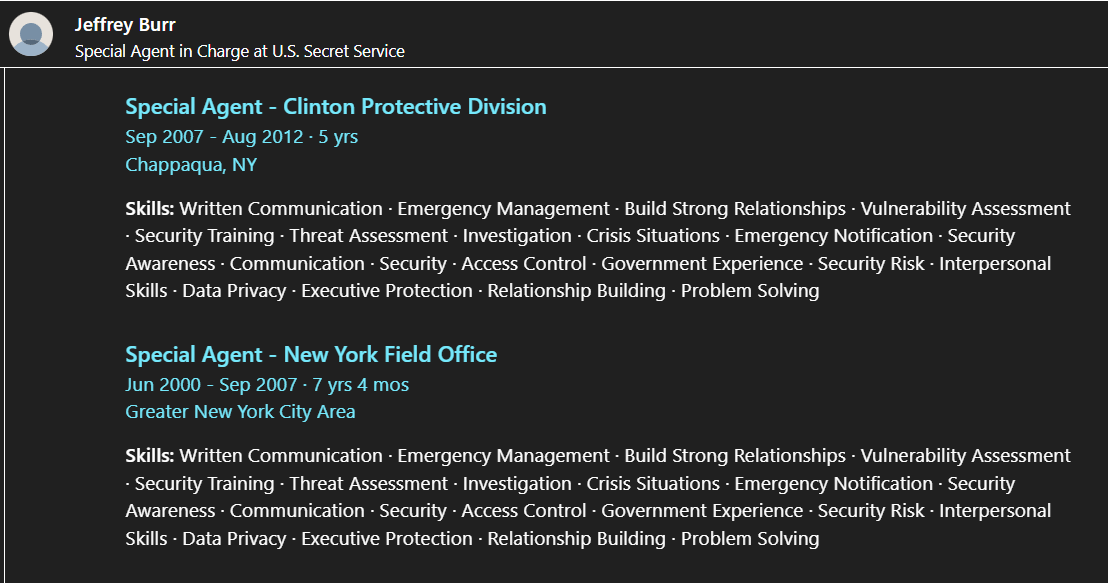
Task: Open the Jeffrey Burr name link
Action: 125,25
